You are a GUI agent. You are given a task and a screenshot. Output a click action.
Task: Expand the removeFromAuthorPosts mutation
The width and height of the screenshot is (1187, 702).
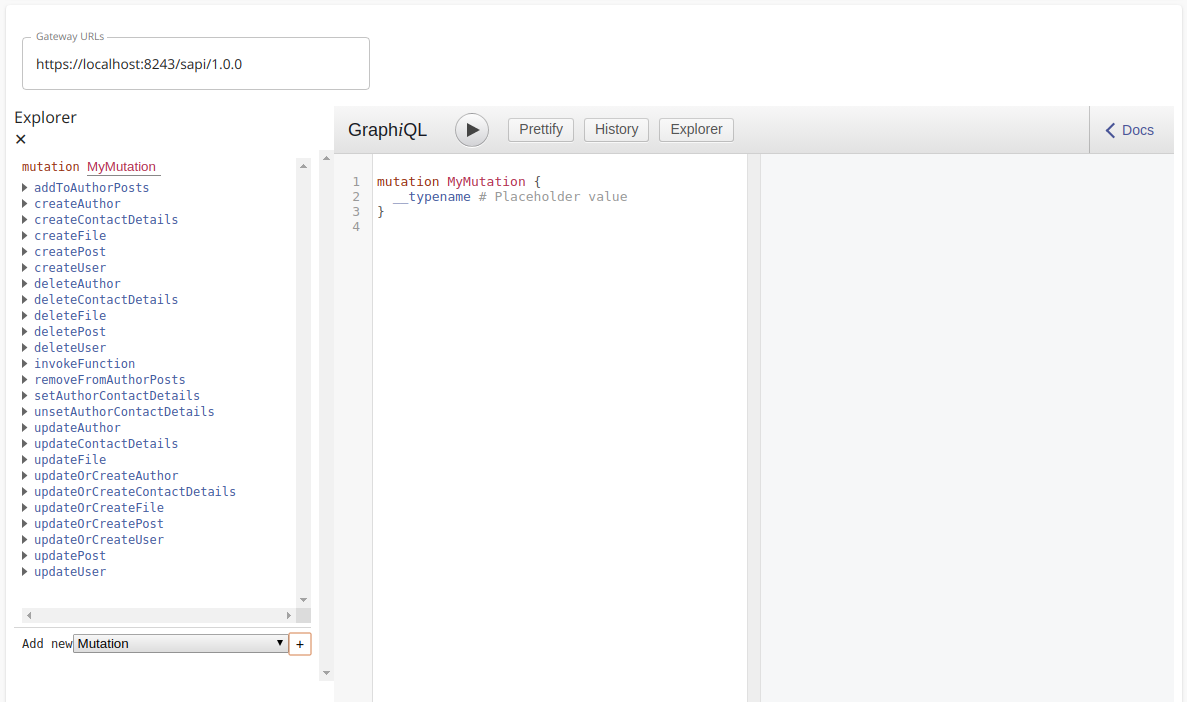[24, 379]
